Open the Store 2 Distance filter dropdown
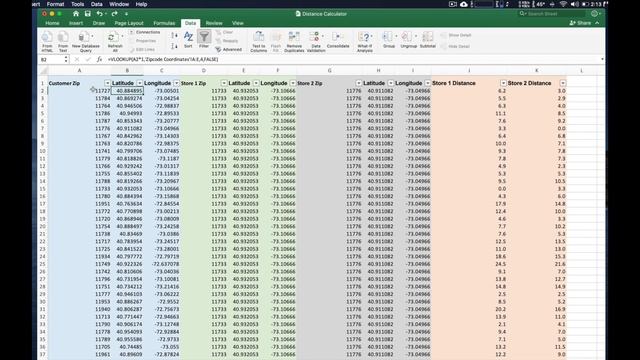Image resolution: width=640 pixels, height=360 pixels. (x=563, y=83)
